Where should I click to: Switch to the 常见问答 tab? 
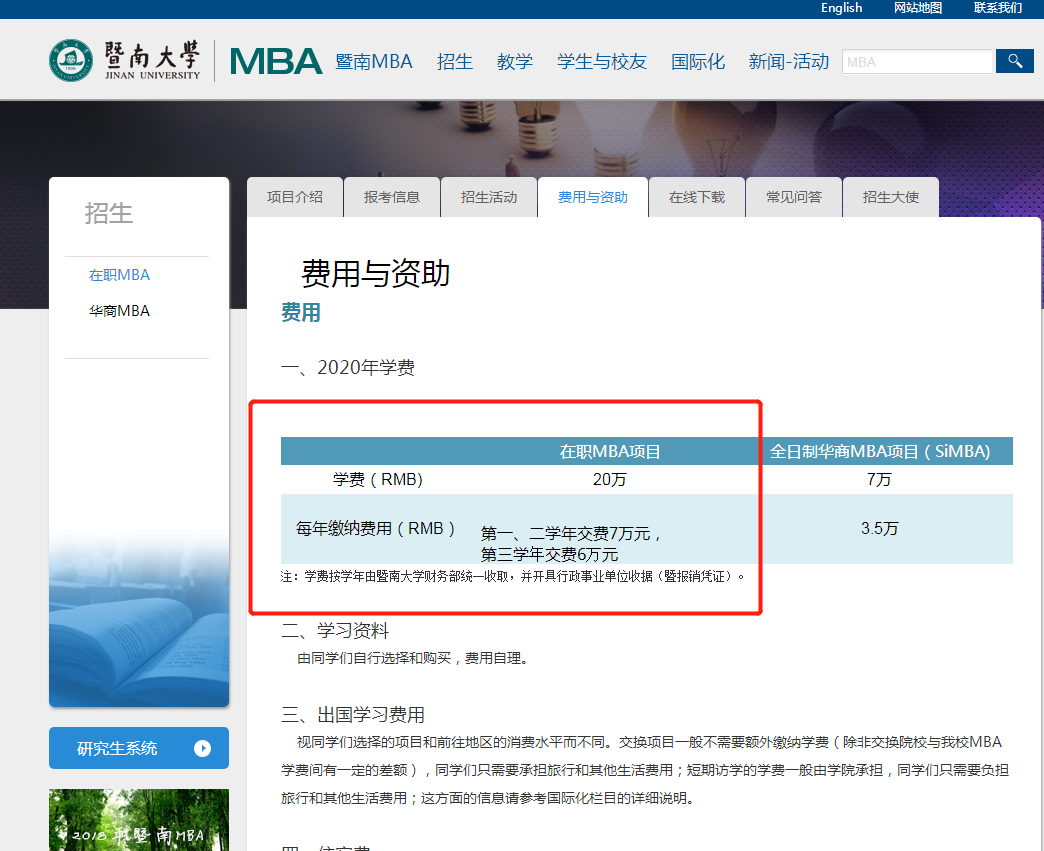(x=794, y=197)
